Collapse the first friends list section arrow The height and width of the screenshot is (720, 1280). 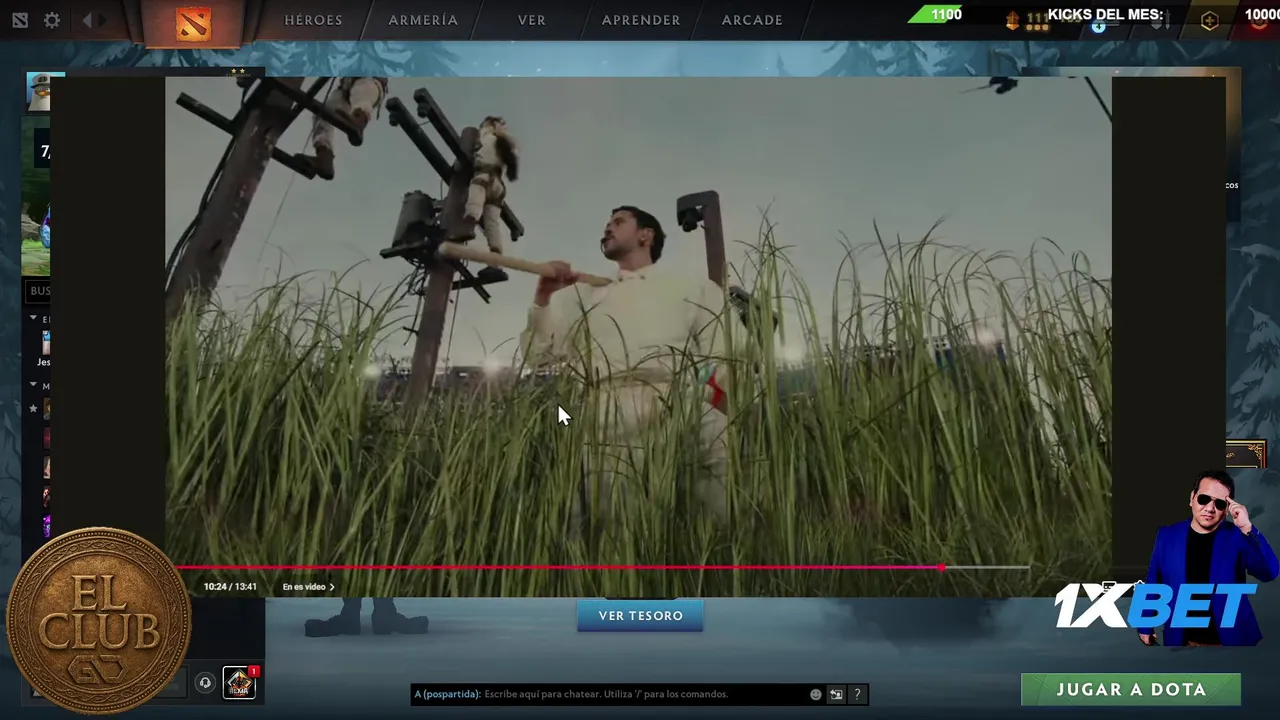(33, 318)
